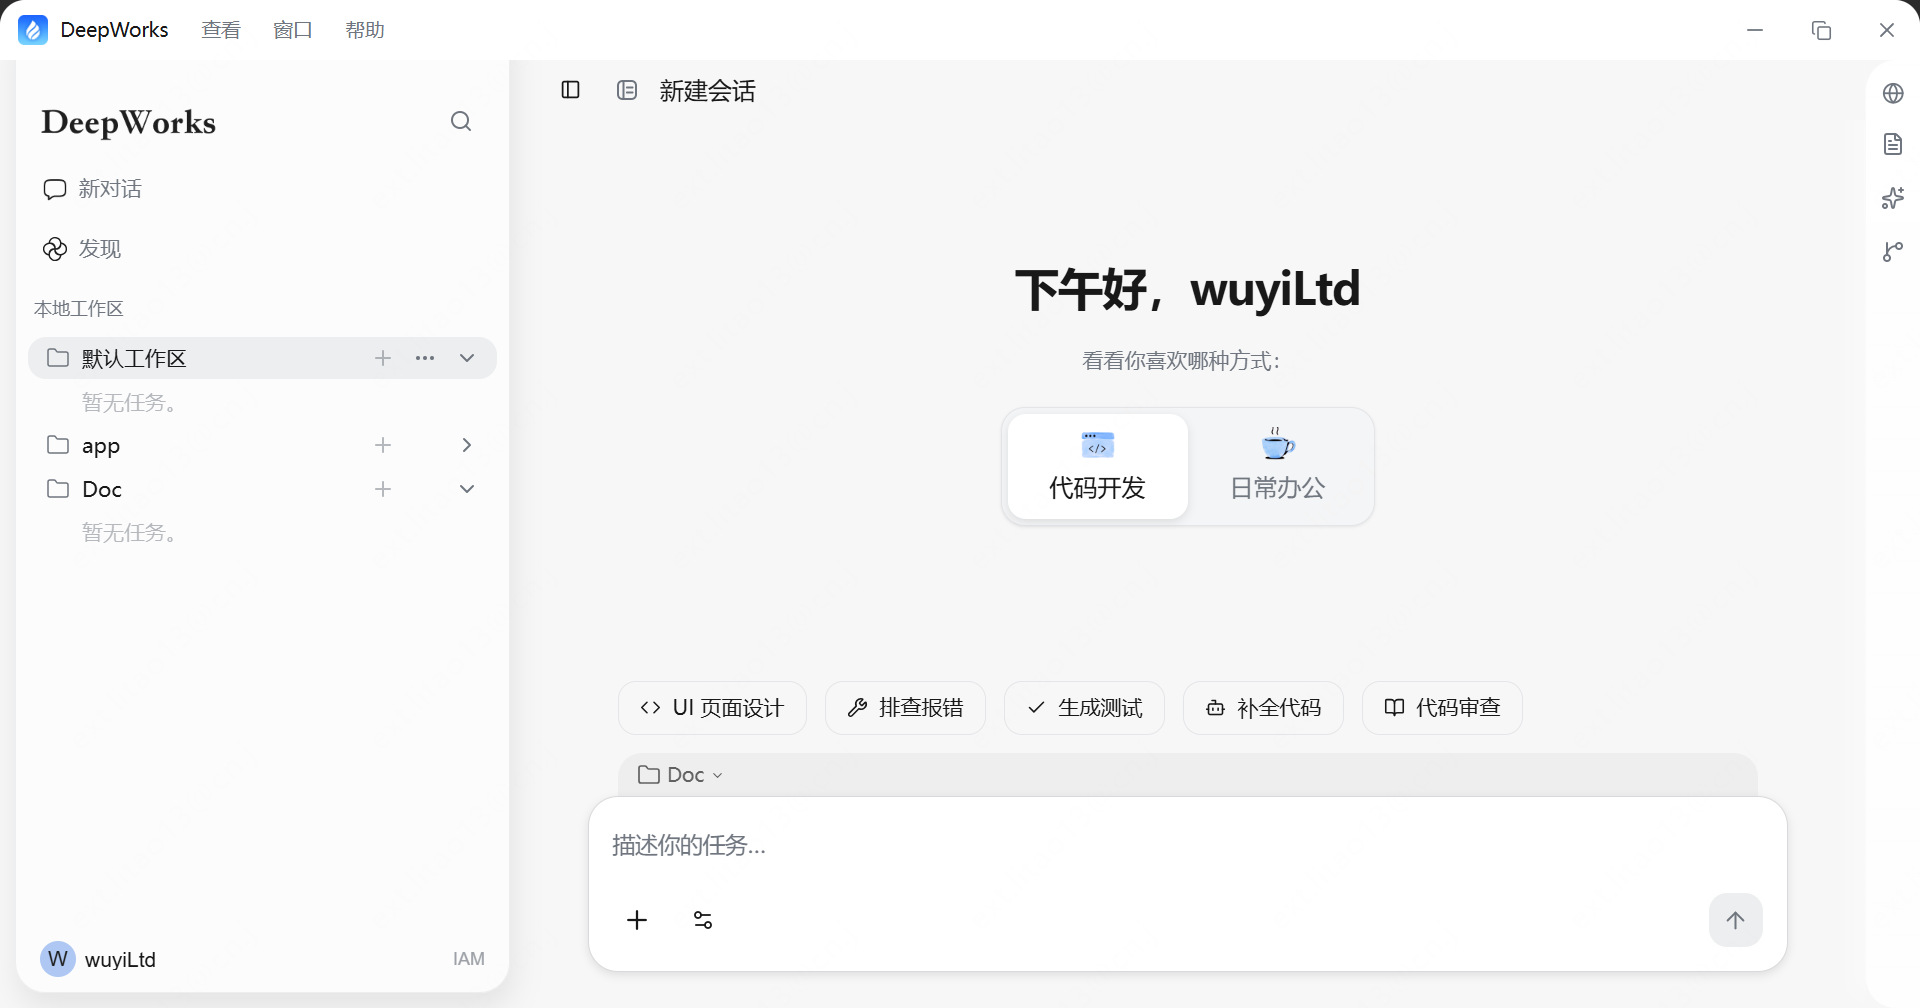Select the Doc folder in sidebar

262,489
